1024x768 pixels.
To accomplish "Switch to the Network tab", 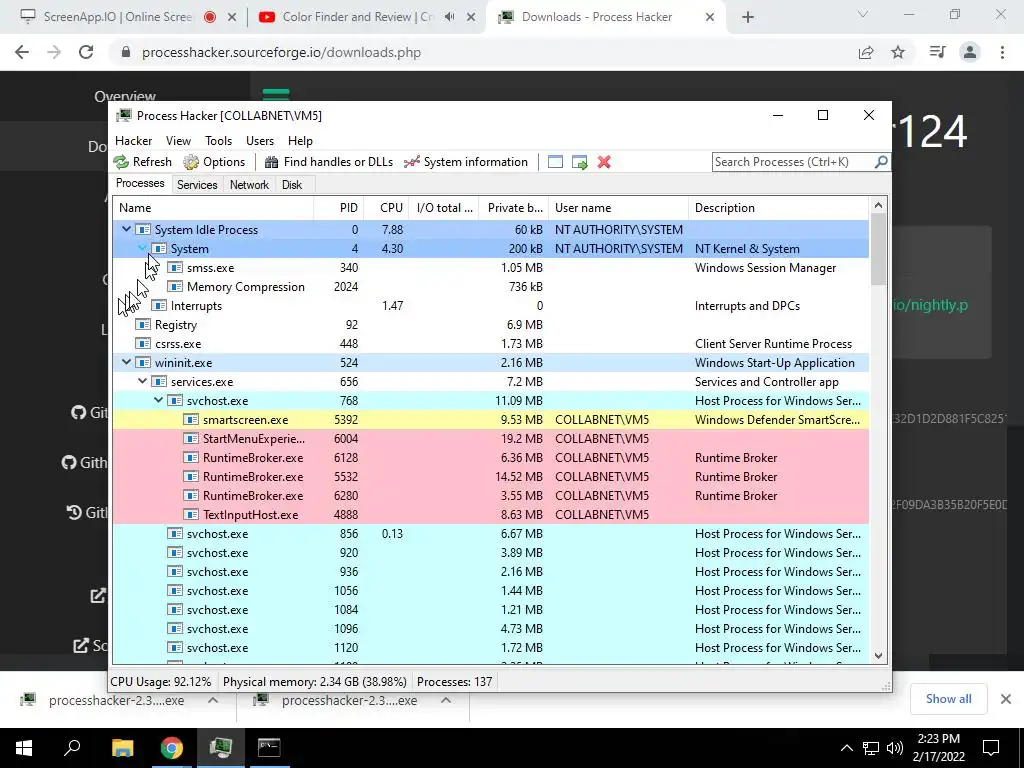I will click(x=249, y=185).
